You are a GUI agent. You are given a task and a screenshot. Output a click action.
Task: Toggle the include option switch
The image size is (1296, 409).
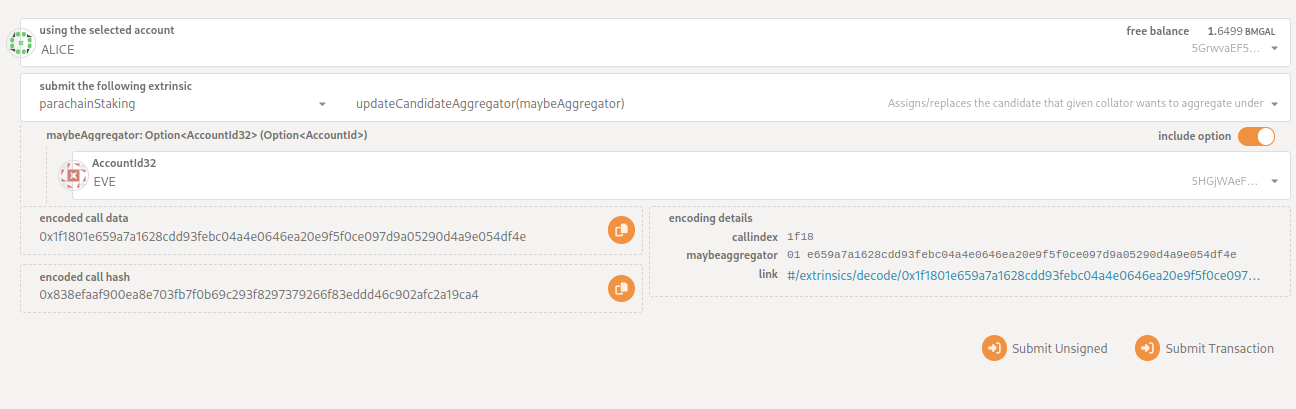pos(1256,136)
